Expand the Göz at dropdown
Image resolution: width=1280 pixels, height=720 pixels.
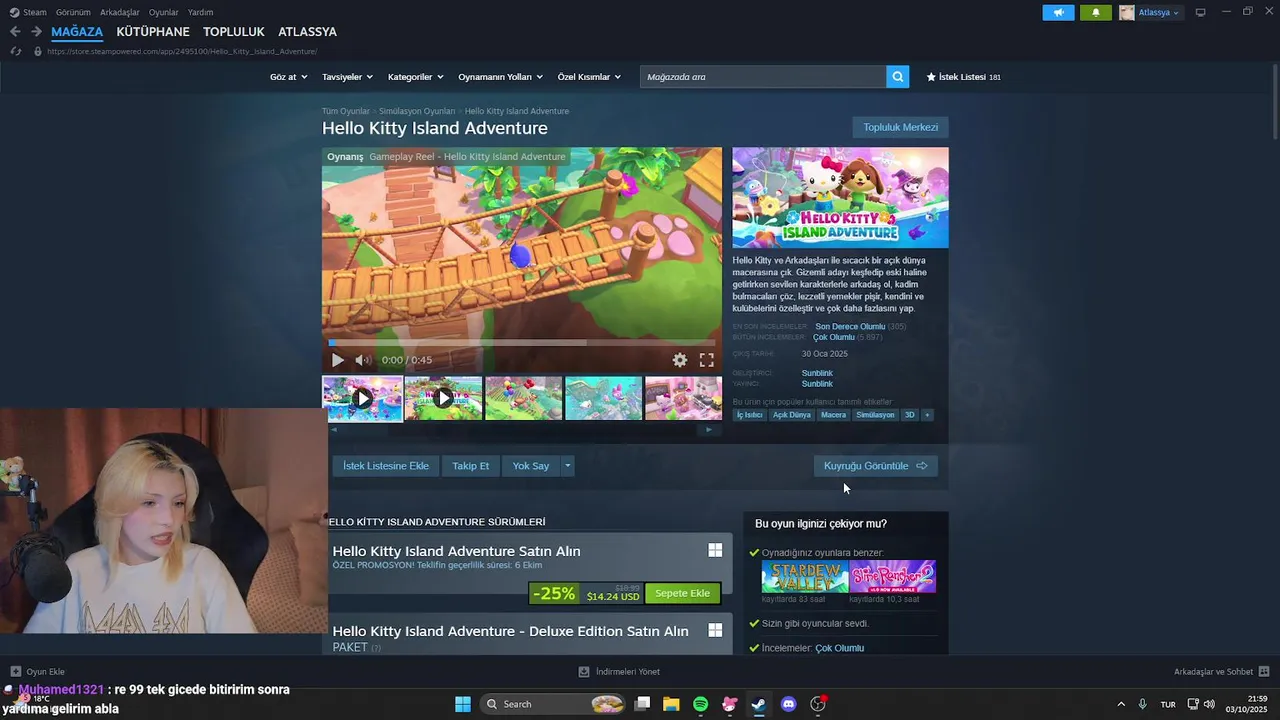tap(287, 77)
